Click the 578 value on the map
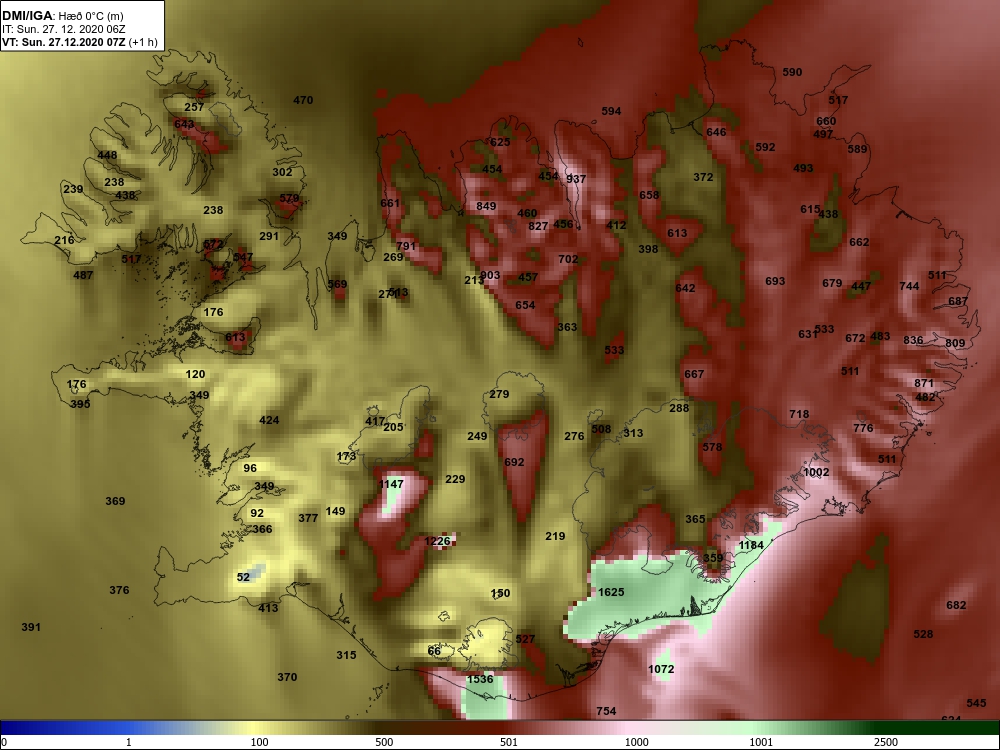 pyautogui.click(x=712, y=447)
